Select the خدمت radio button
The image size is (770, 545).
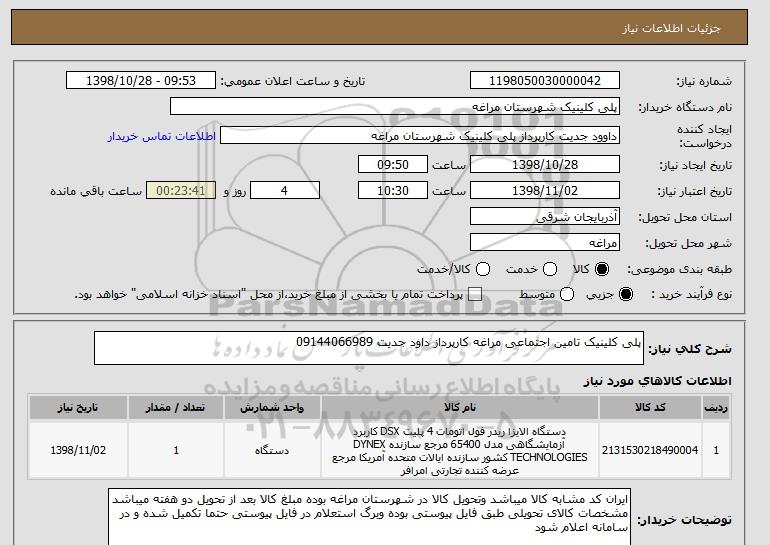click(x=550, y=269)
